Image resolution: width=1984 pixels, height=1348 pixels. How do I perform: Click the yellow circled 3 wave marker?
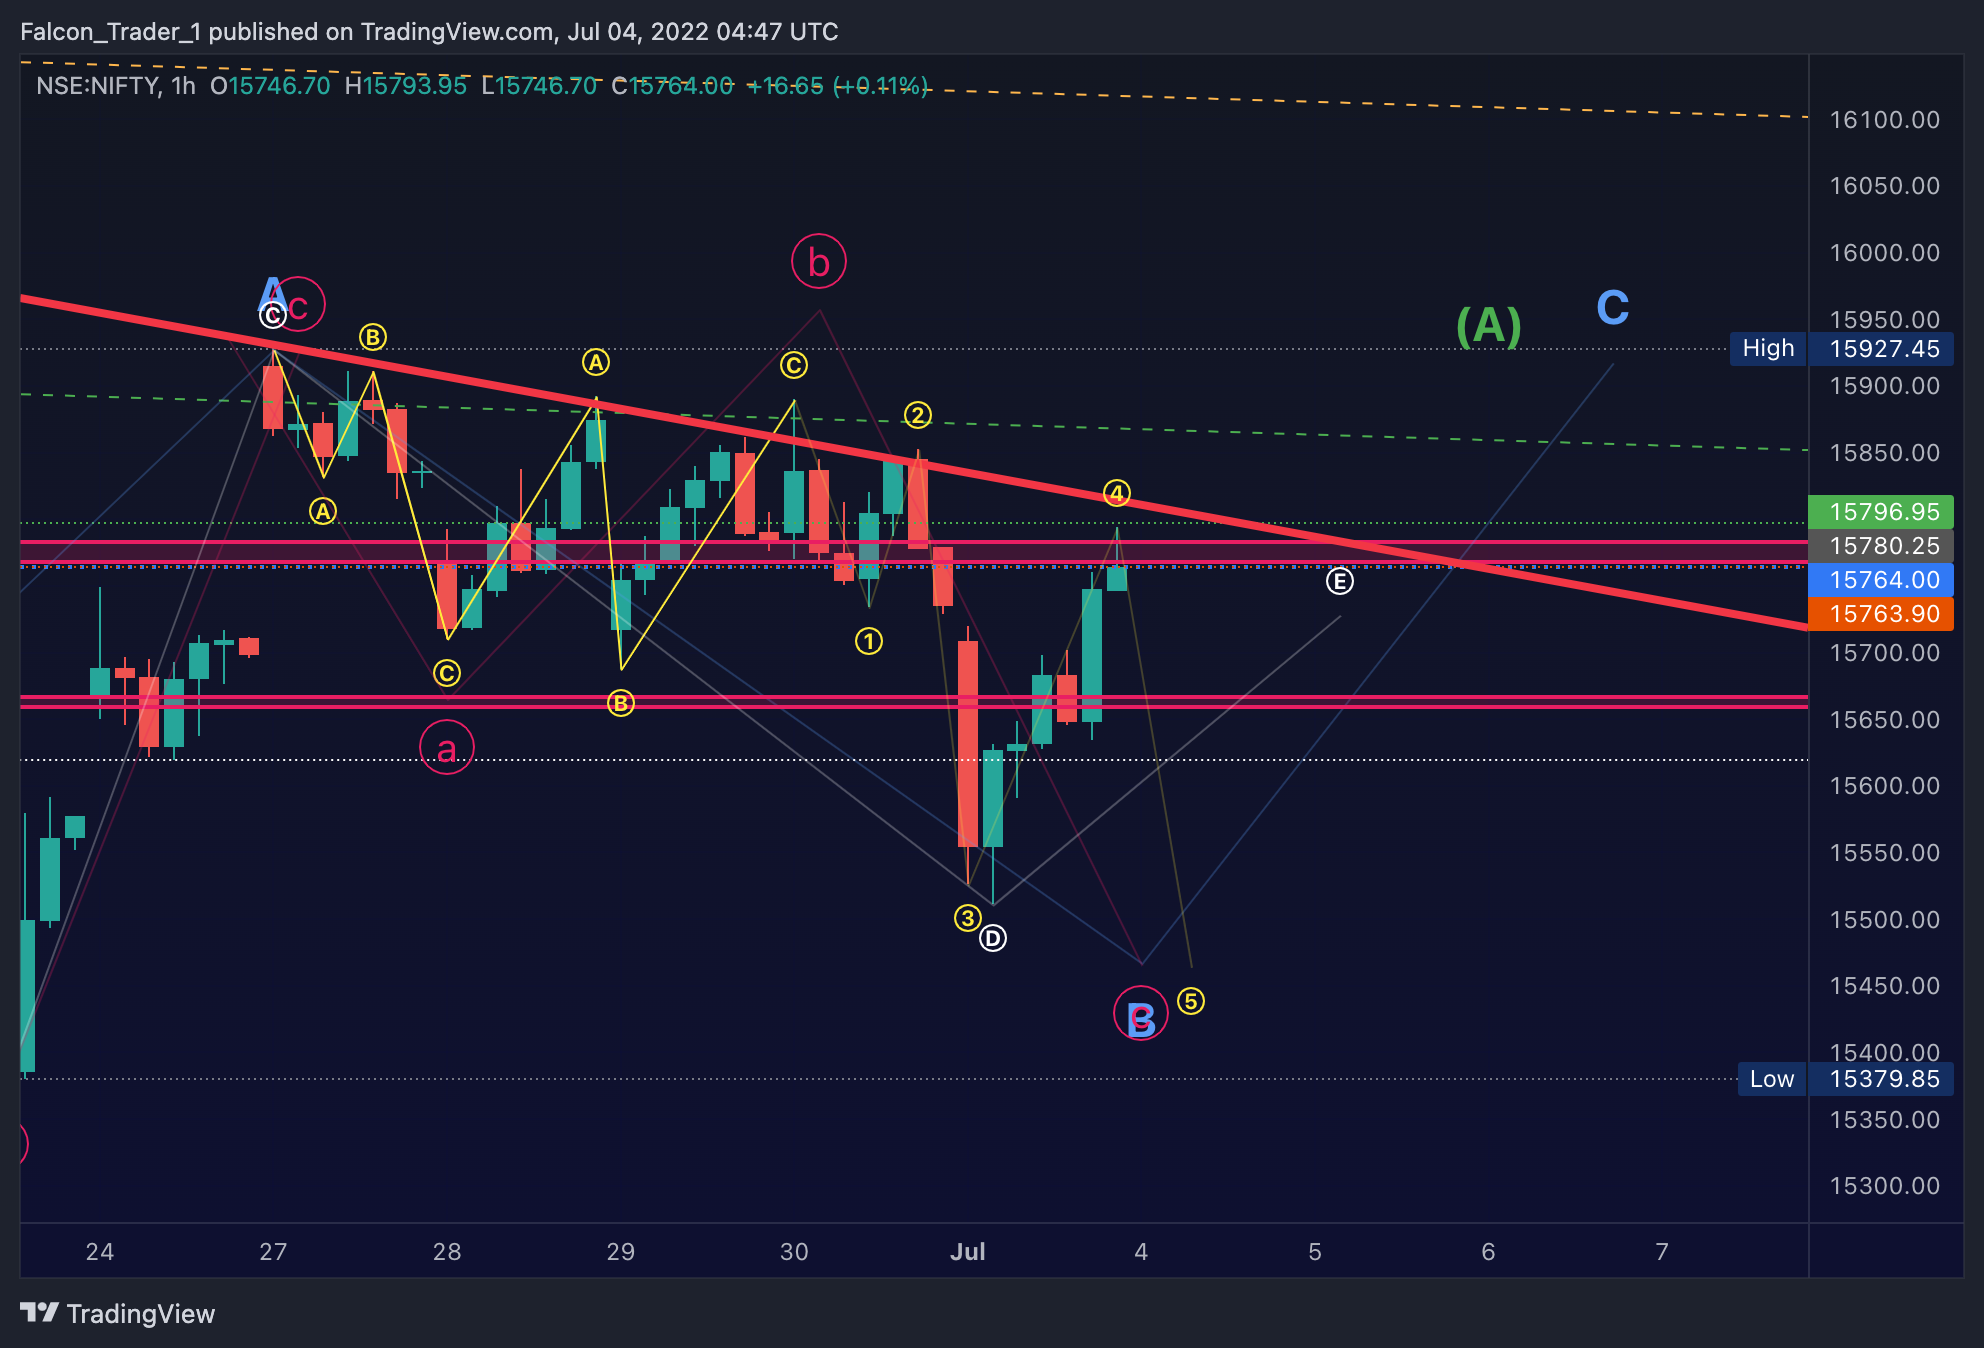point(967,918)
